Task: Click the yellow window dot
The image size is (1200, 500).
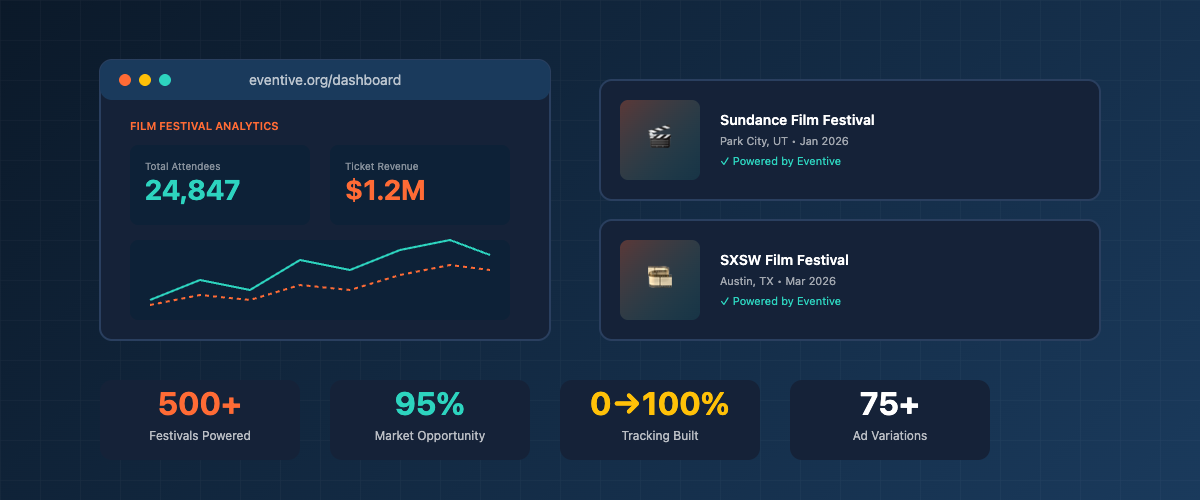Action: coord(145,80)
